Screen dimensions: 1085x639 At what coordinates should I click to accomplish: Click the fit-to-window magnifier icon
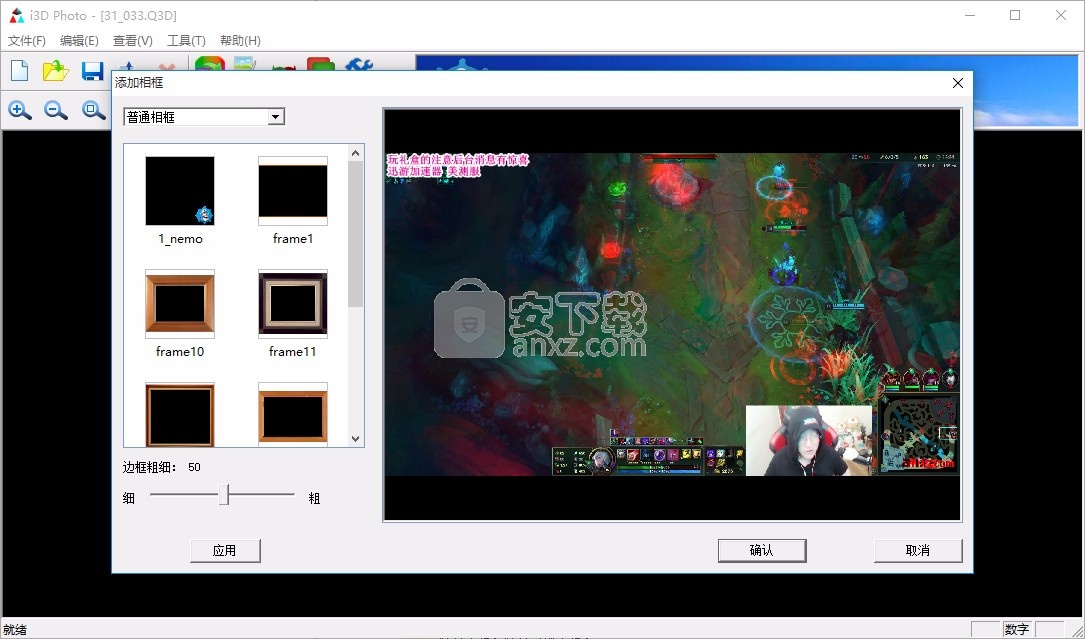[x=93, y=110]
